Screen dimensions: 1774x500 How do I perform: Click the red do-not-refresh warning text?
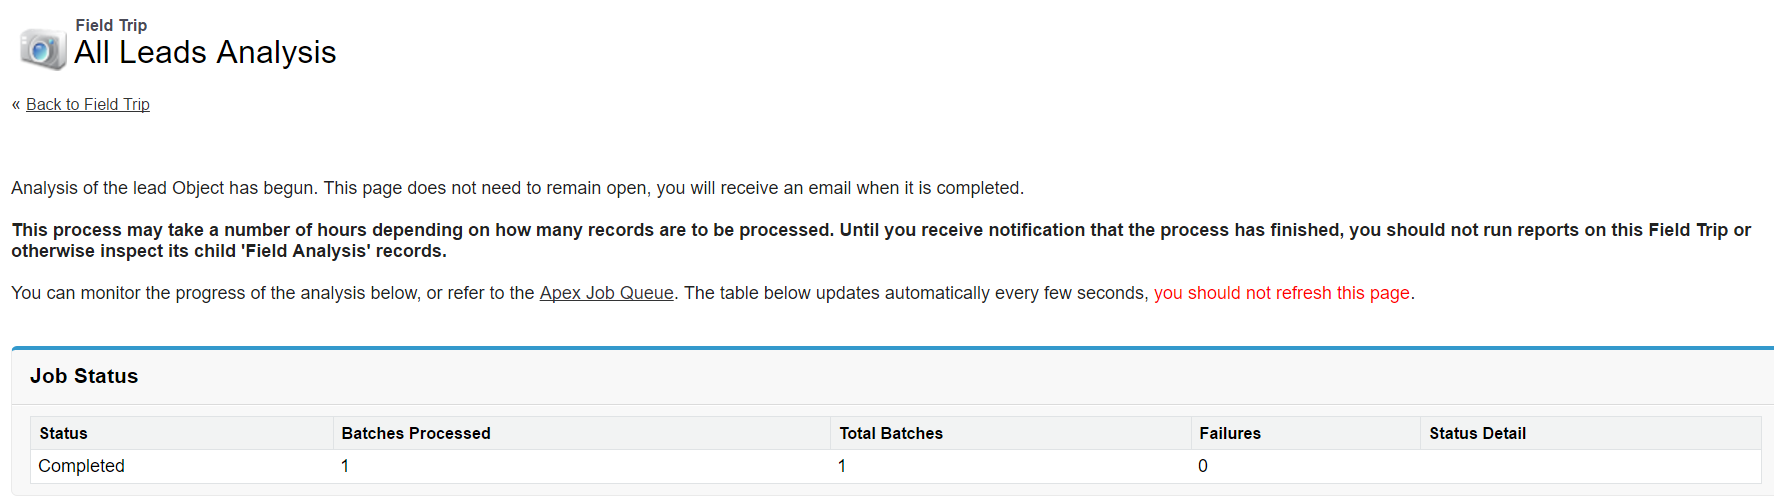pos(1282,293)
